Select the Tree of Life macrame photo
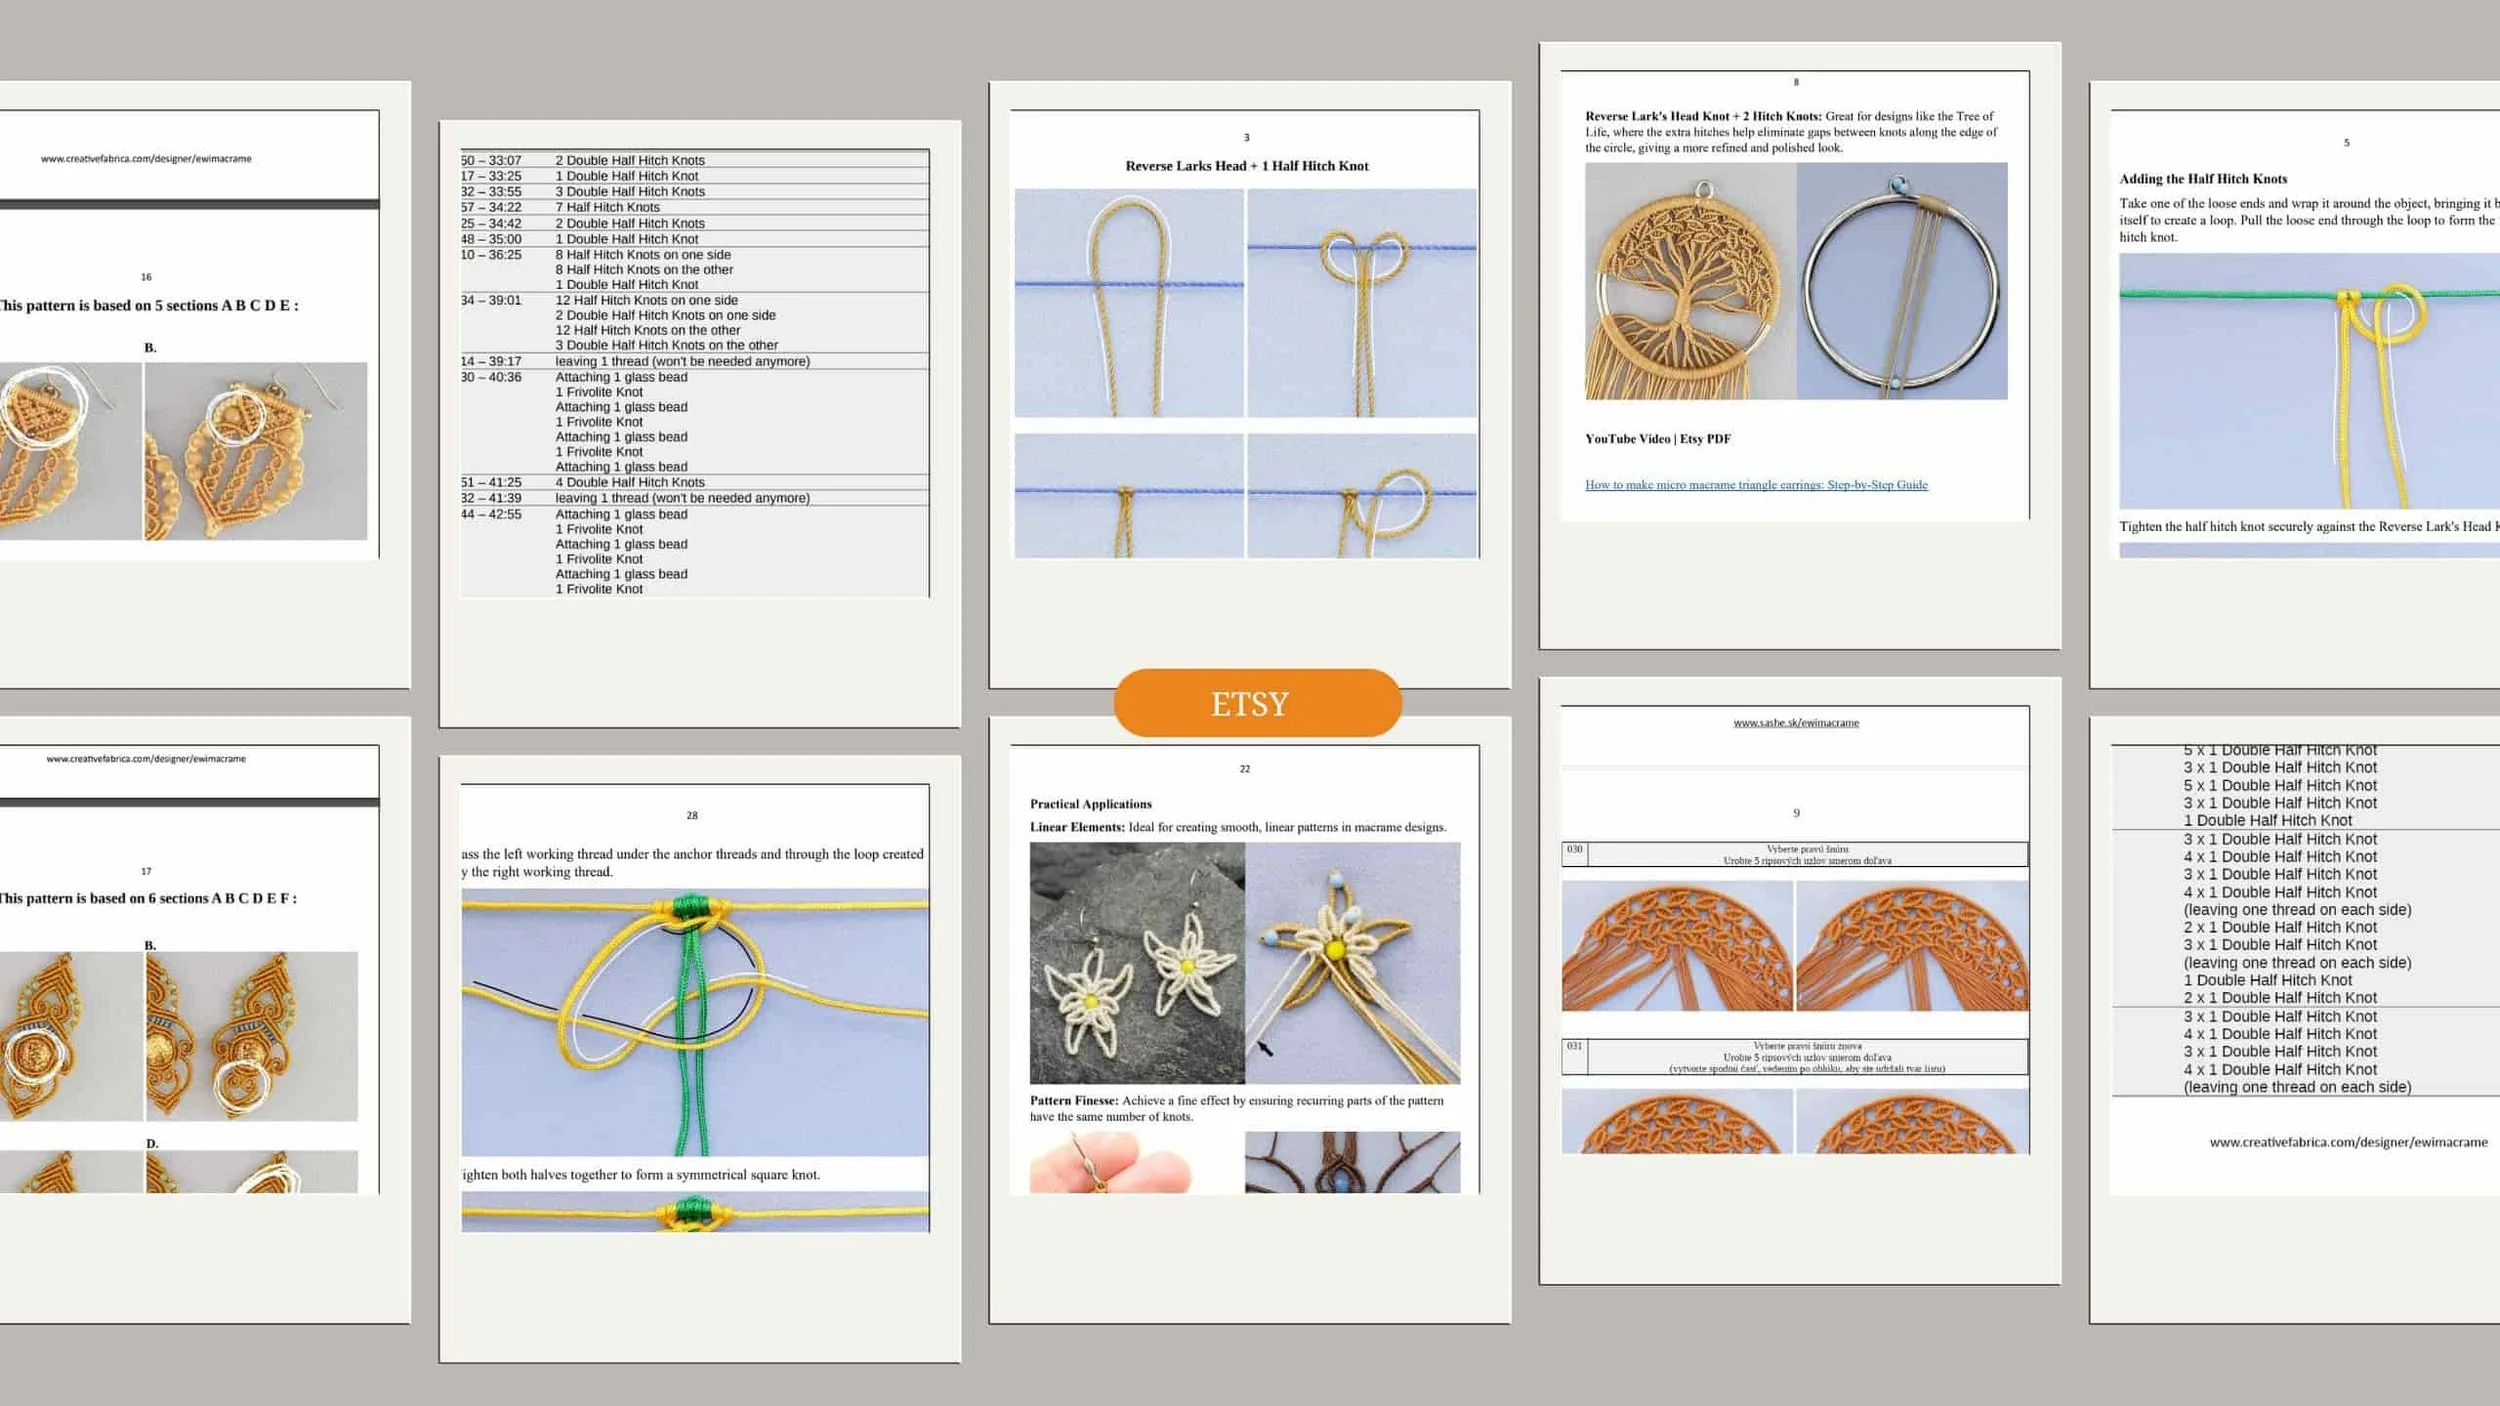Screen dimensions: 2500x1406 coord(1689,282)
